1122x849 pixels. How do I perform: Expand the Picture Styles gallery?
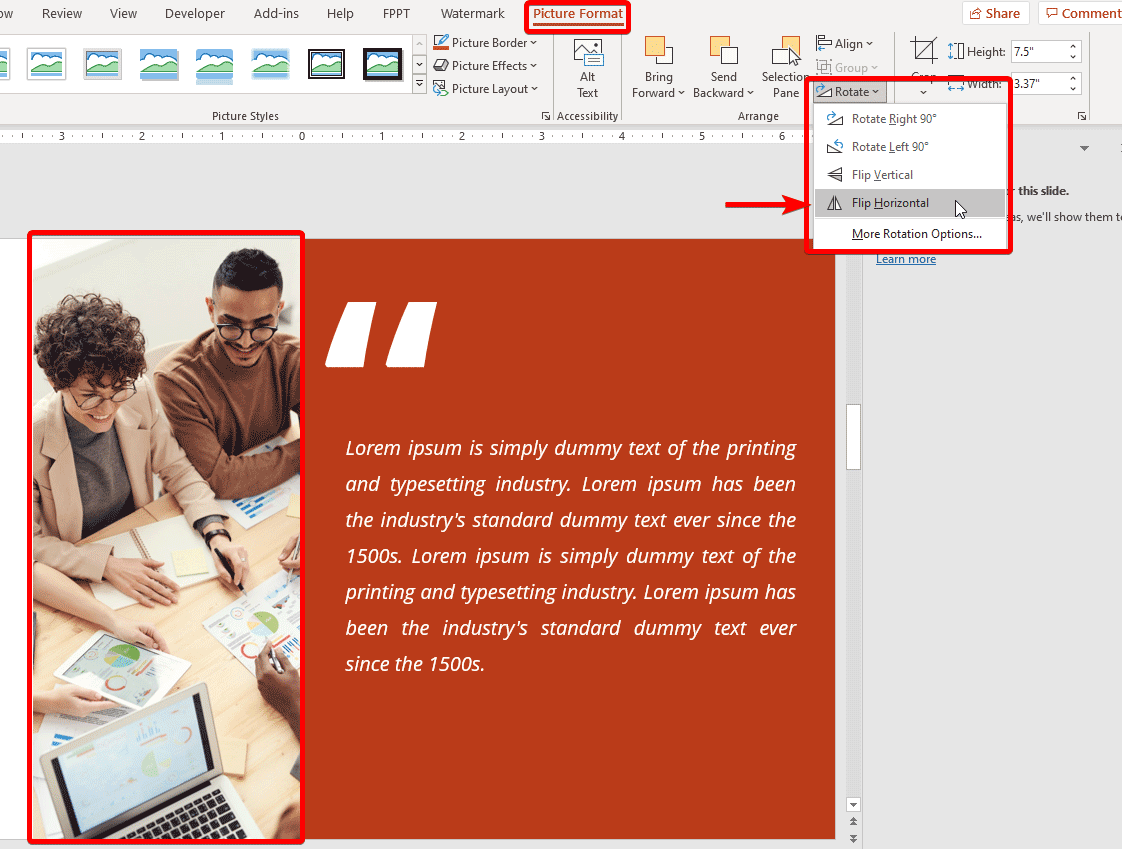(419, 84)
